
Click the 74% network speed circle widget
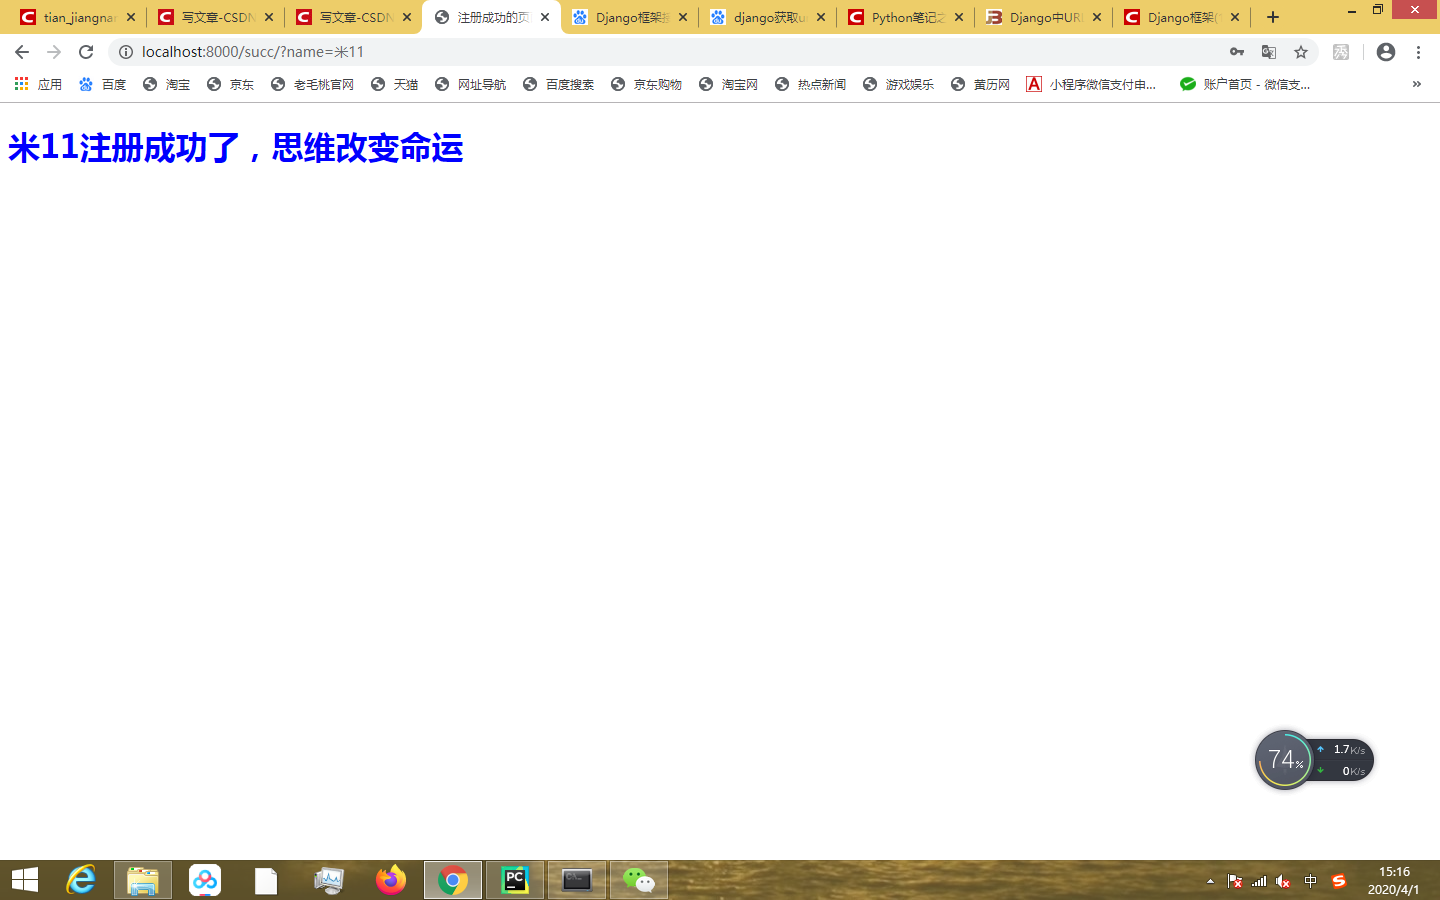point(1285,760)
